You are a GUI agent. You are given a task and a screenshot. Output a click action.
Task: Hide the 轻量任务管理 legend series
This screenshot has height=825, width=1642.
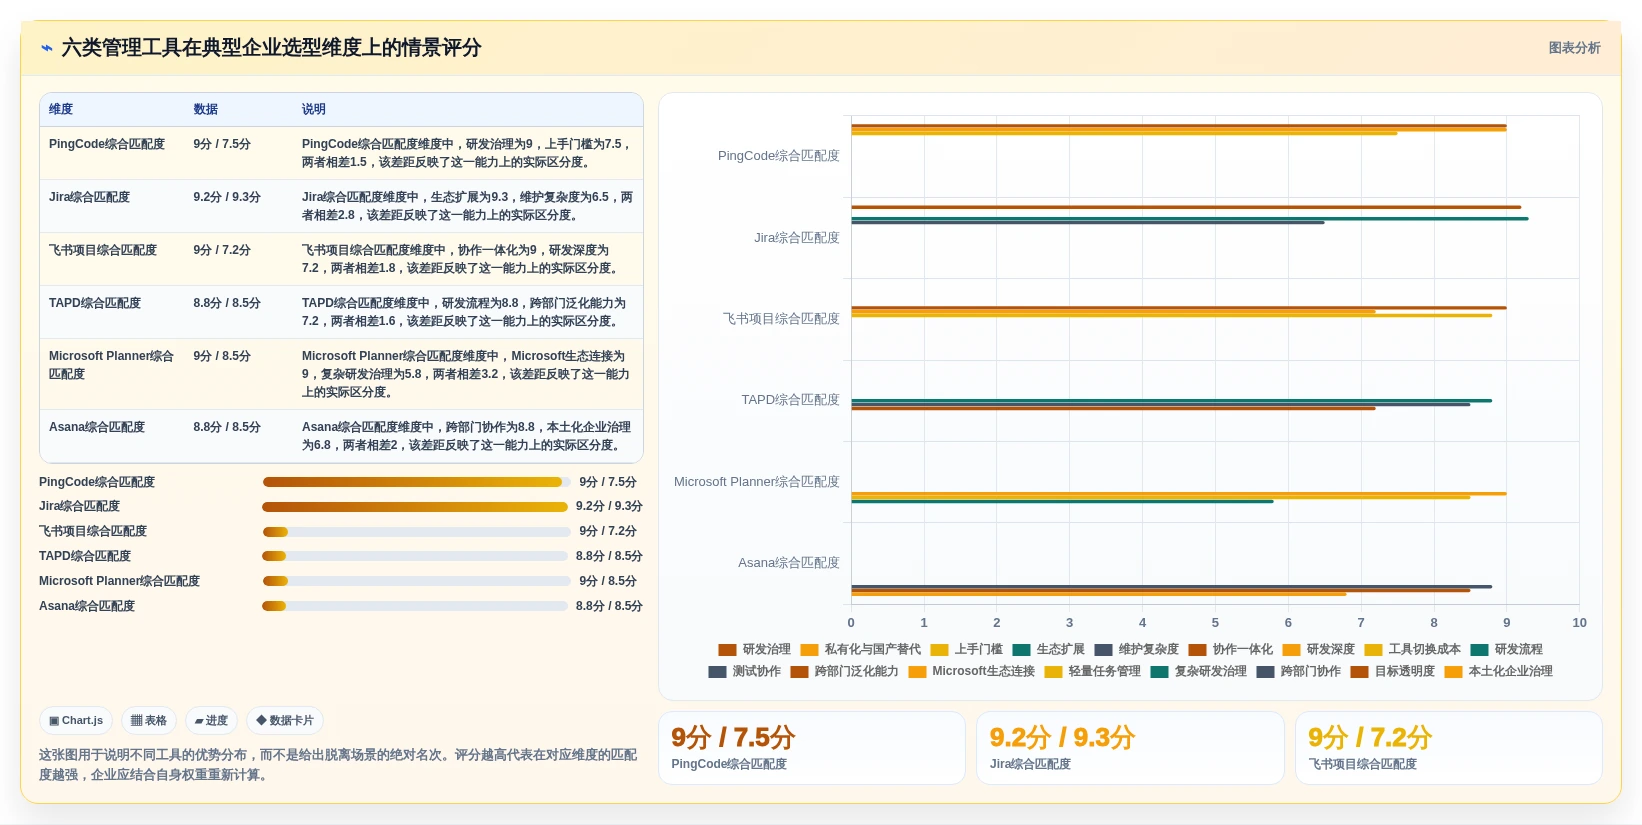1092,671
